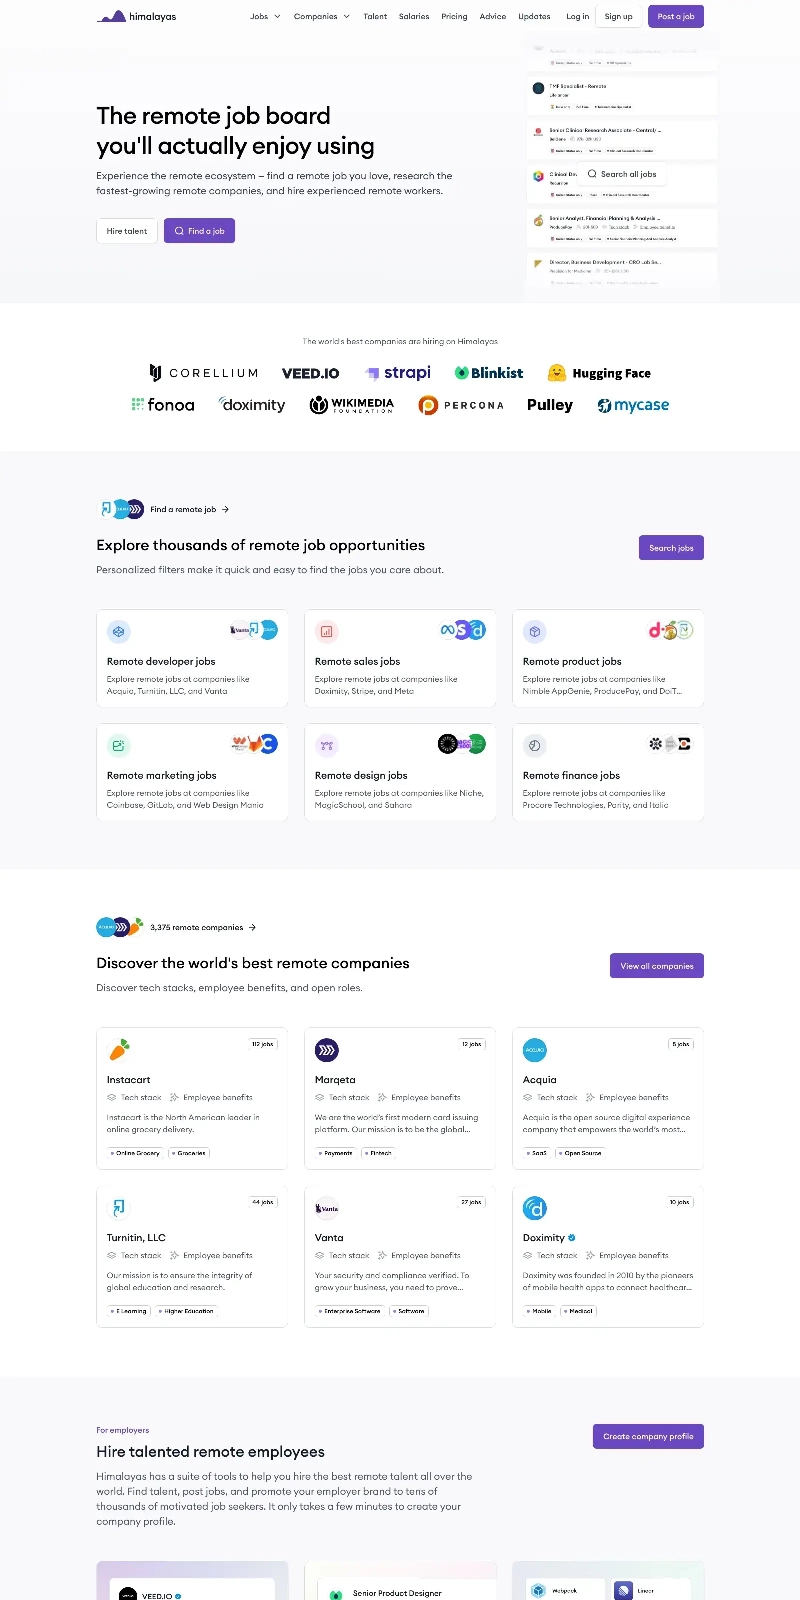Viewport: 800px width, 1600px height.
Task: Click the Remote sales jobs chart icon
Action: click(327, 631)
